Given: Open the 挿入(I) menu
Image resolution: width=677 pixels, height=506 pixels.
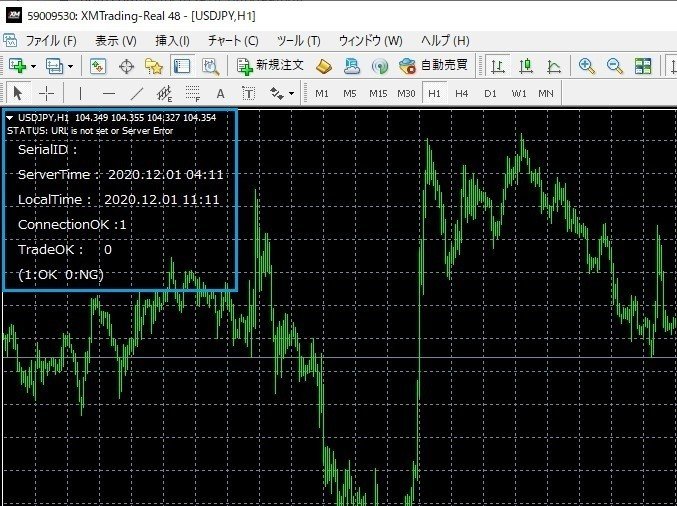Looking at the screenshot, I should [x=172, y=41].
